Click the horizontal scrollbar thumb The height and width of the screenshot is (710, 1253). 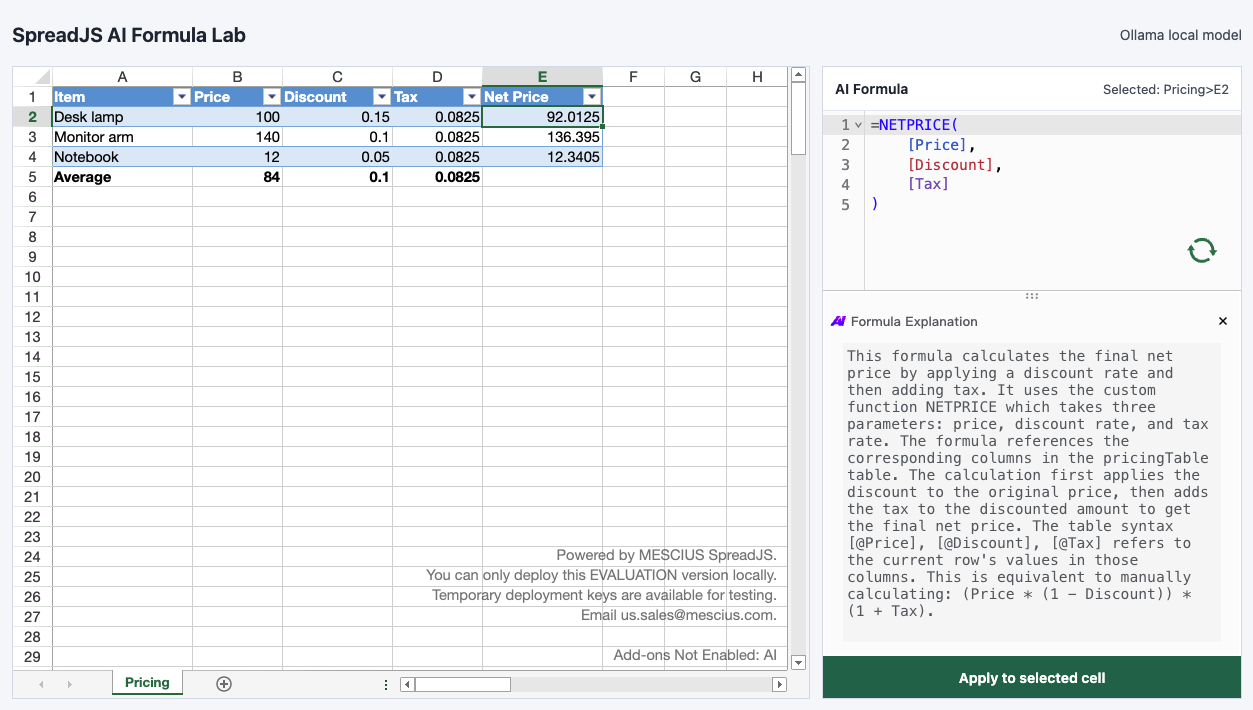[x=462, y=684]
